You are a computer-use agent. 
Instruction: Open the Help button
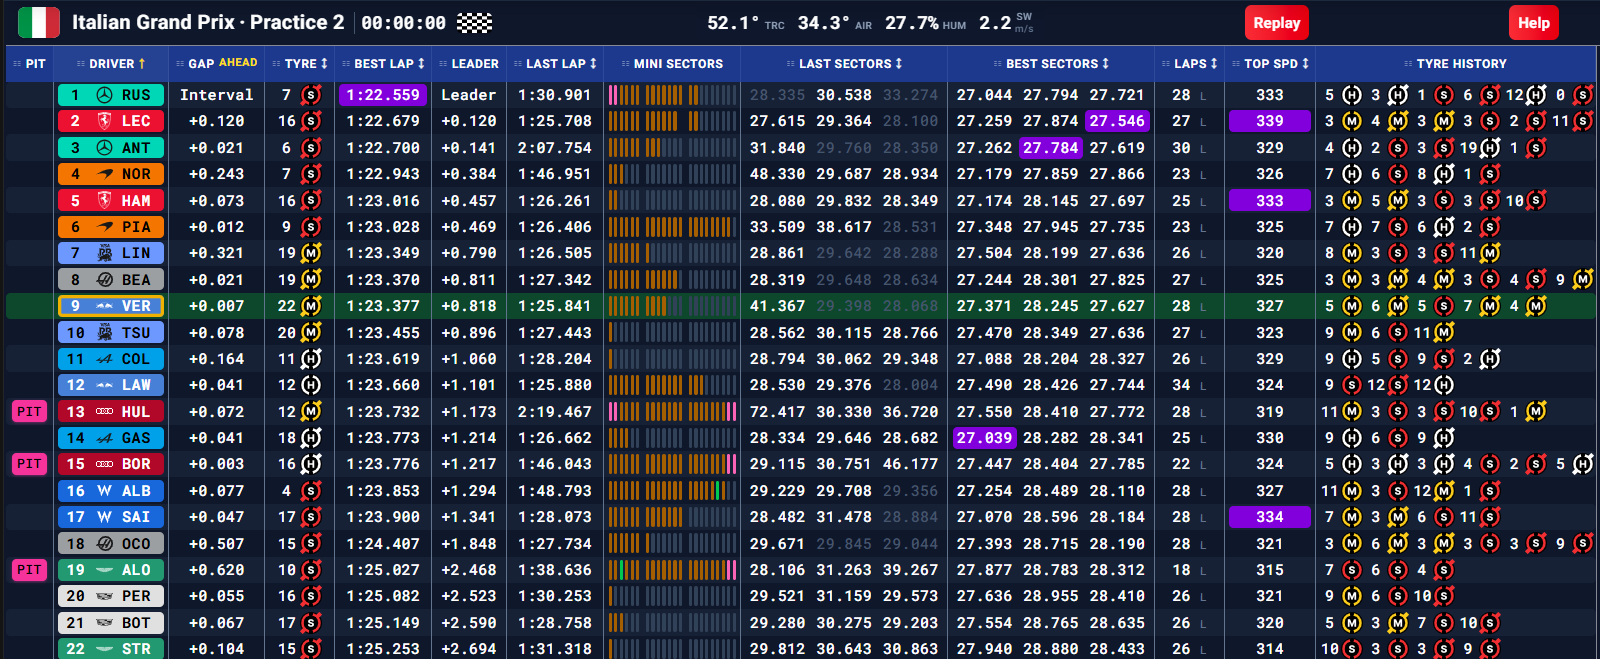pos(1533,23)
